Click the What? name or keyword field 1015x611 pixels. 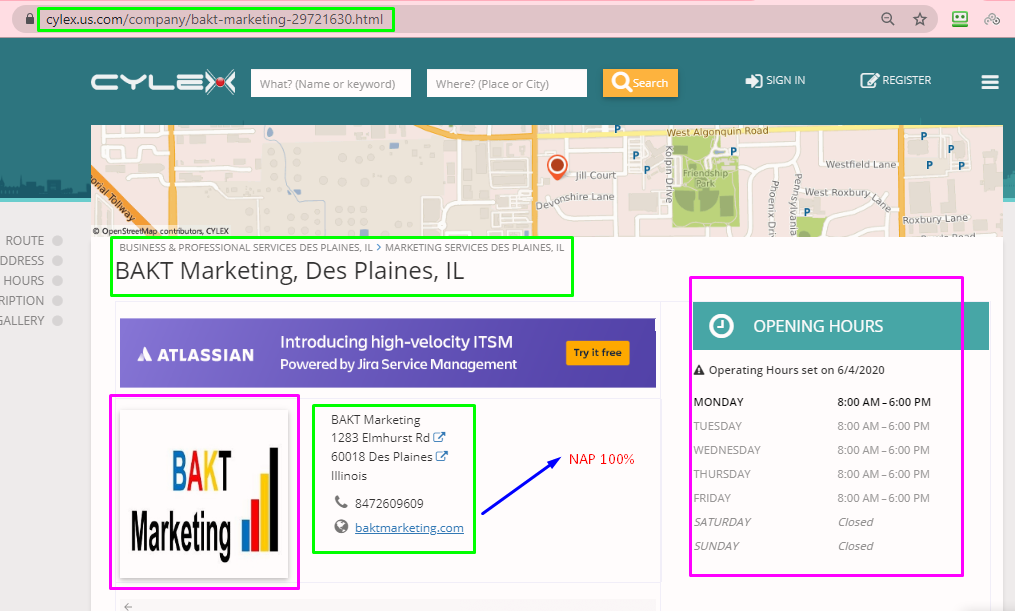[x=330, y=82]
